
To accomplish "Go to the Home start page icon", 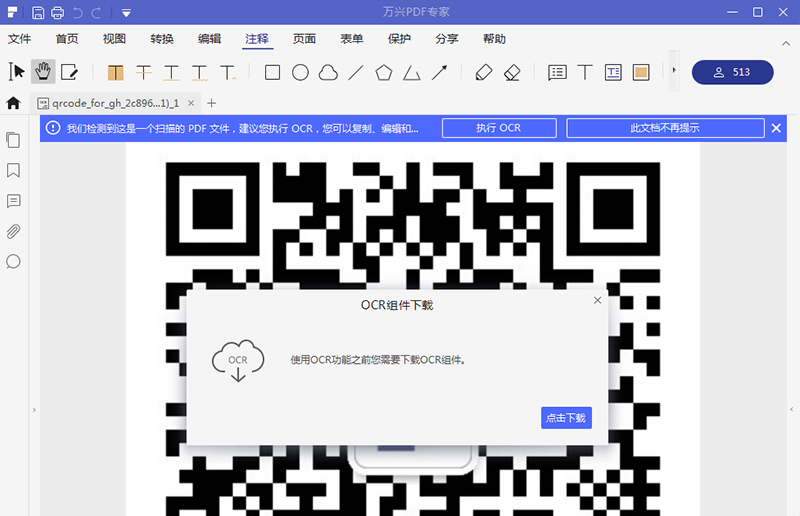I will 13,103.
